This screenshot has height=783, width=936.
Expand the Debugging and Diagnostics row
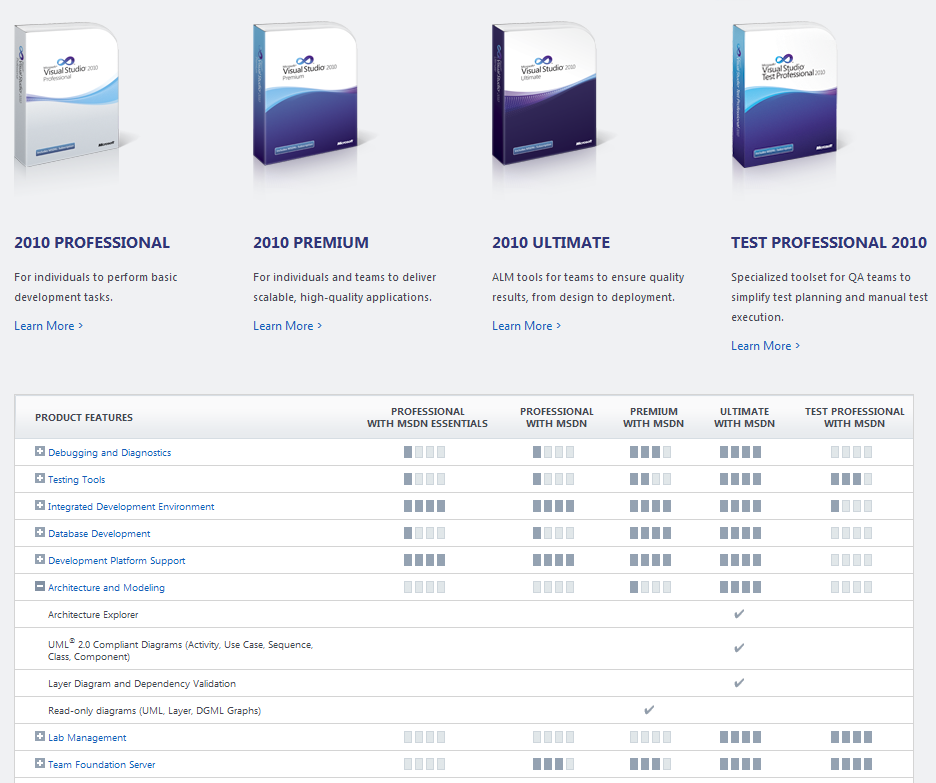pyautogui.click(x=40, y=452)
